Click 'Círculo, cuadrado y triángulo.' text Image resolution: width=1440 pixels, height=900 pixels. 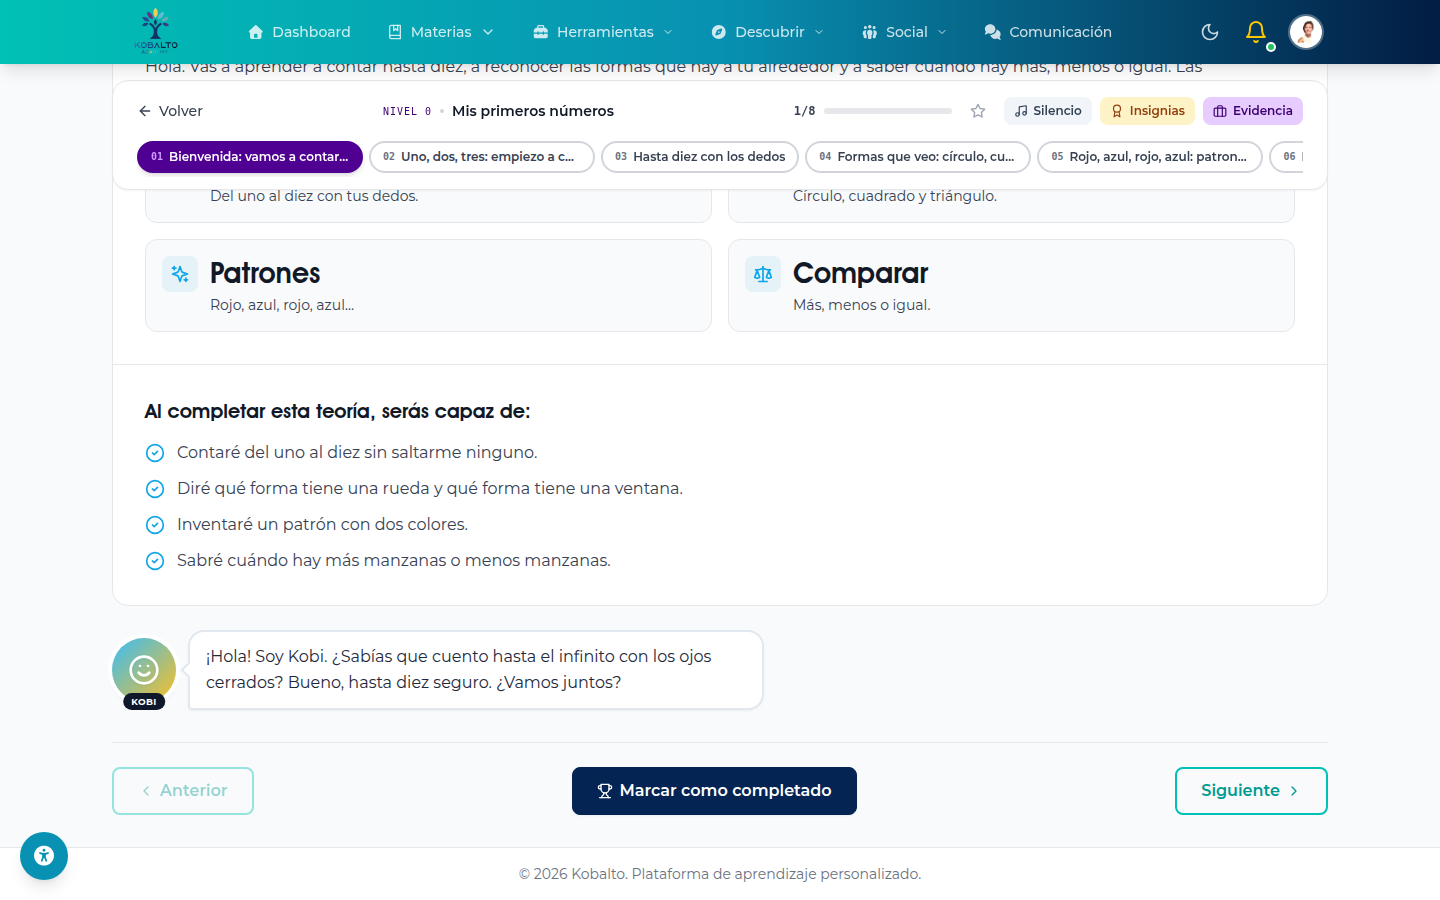pos(895,196)
